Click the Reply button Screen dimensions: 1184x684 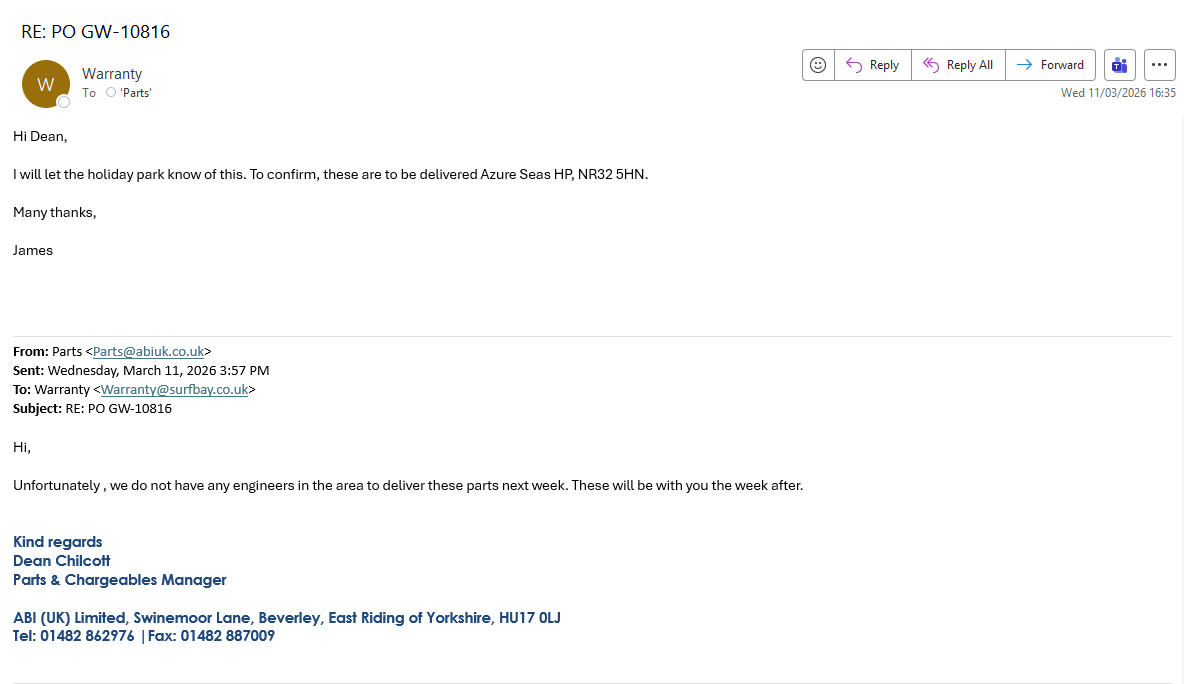[x=873, y=65]
